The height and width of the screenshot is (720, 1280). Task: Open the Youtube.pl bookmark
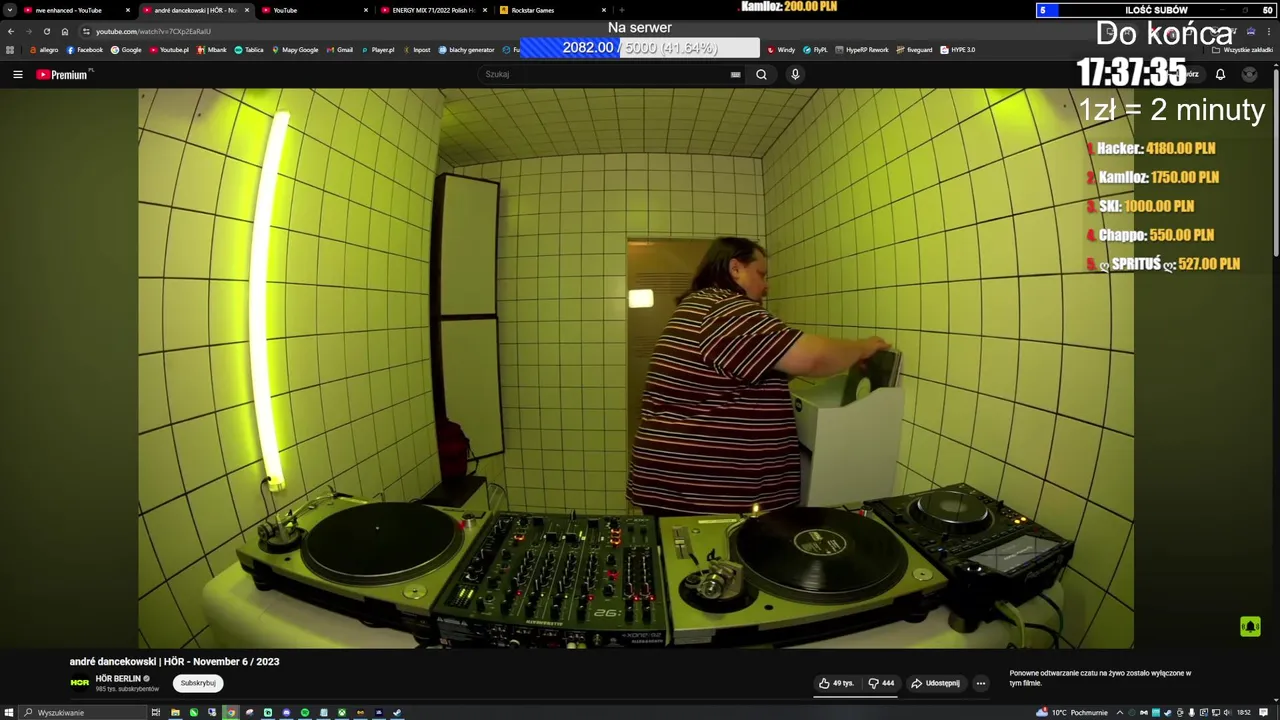pos(169,50)
